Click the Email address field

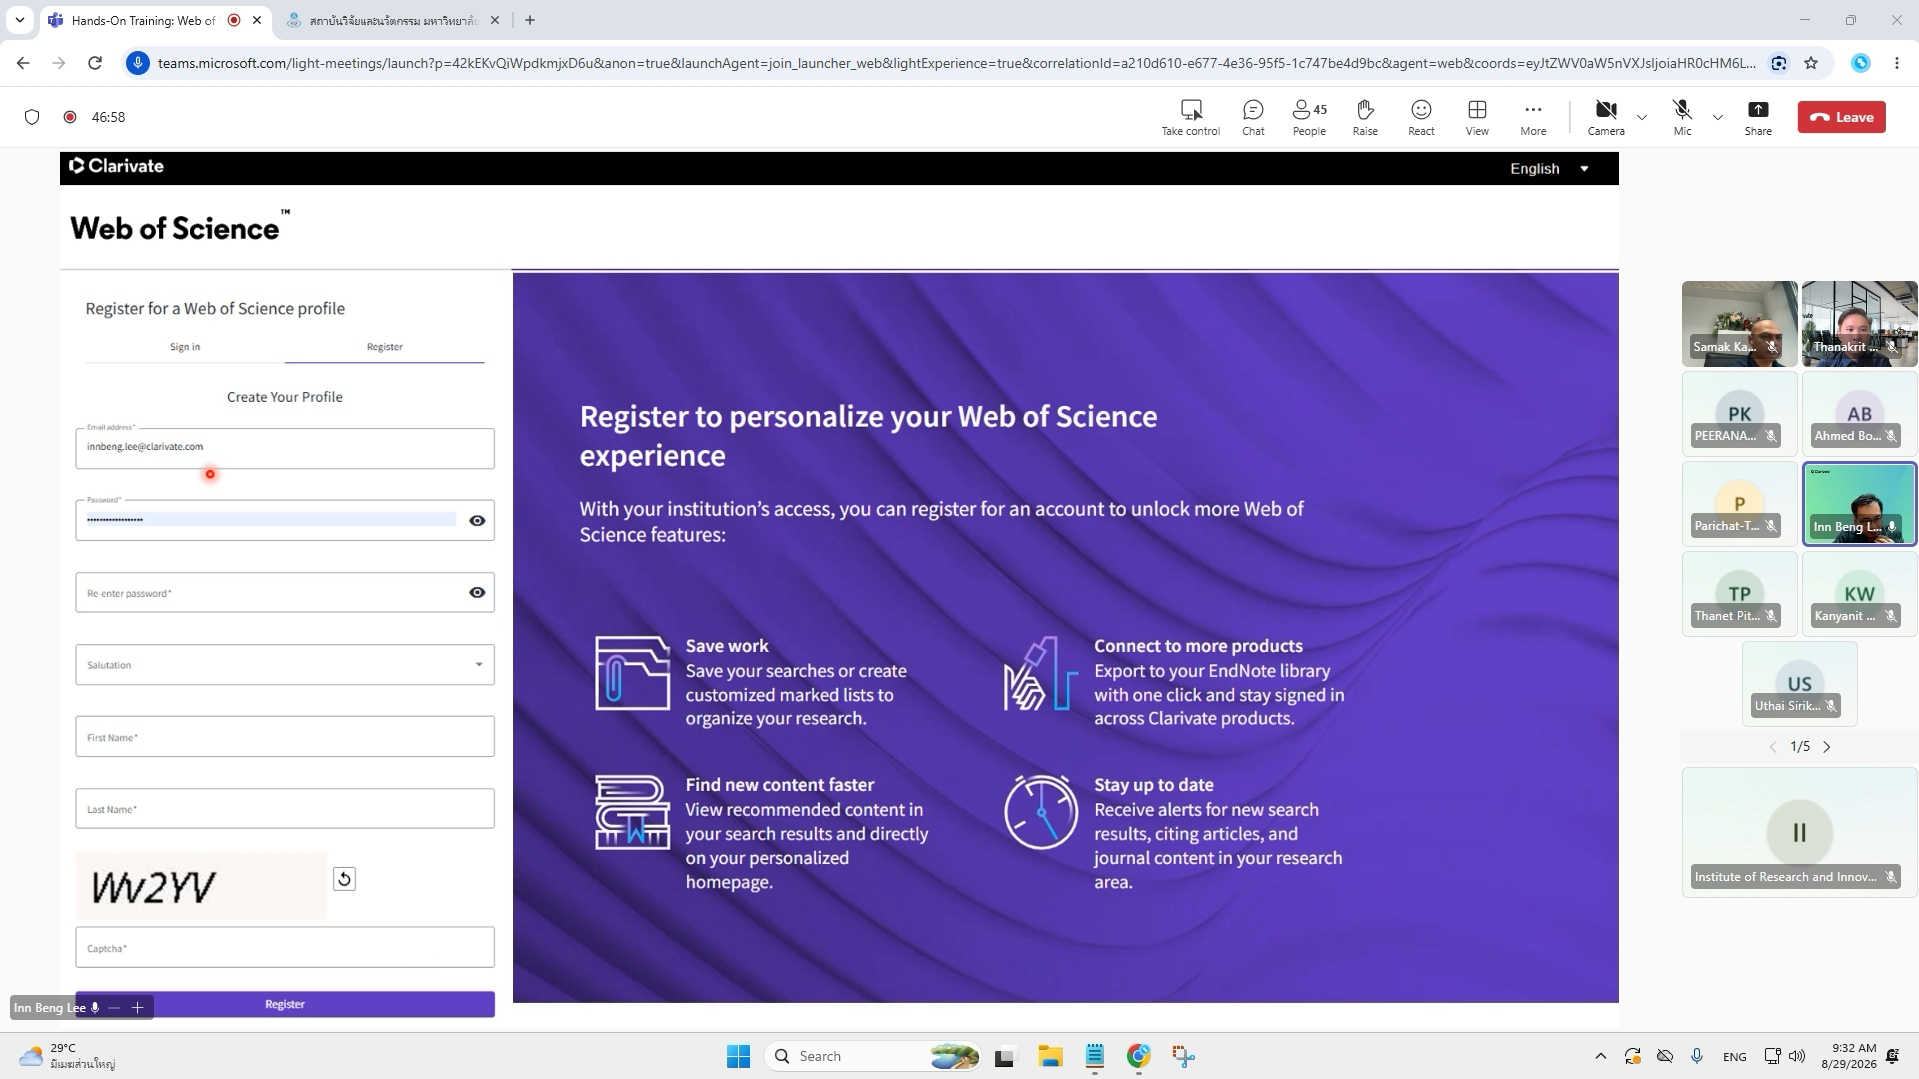(285, 448)
